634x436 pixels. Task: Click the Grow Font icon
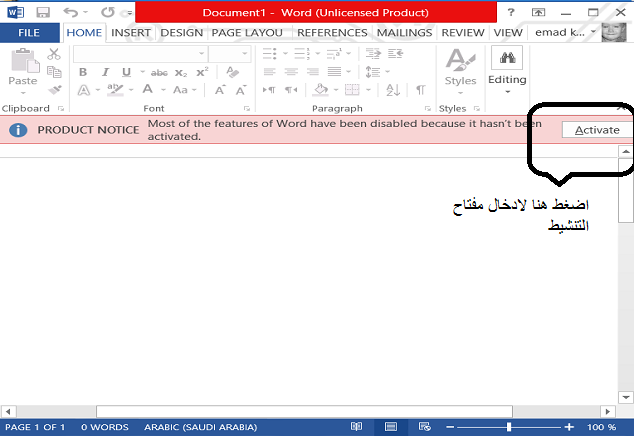tap(220, 90)
